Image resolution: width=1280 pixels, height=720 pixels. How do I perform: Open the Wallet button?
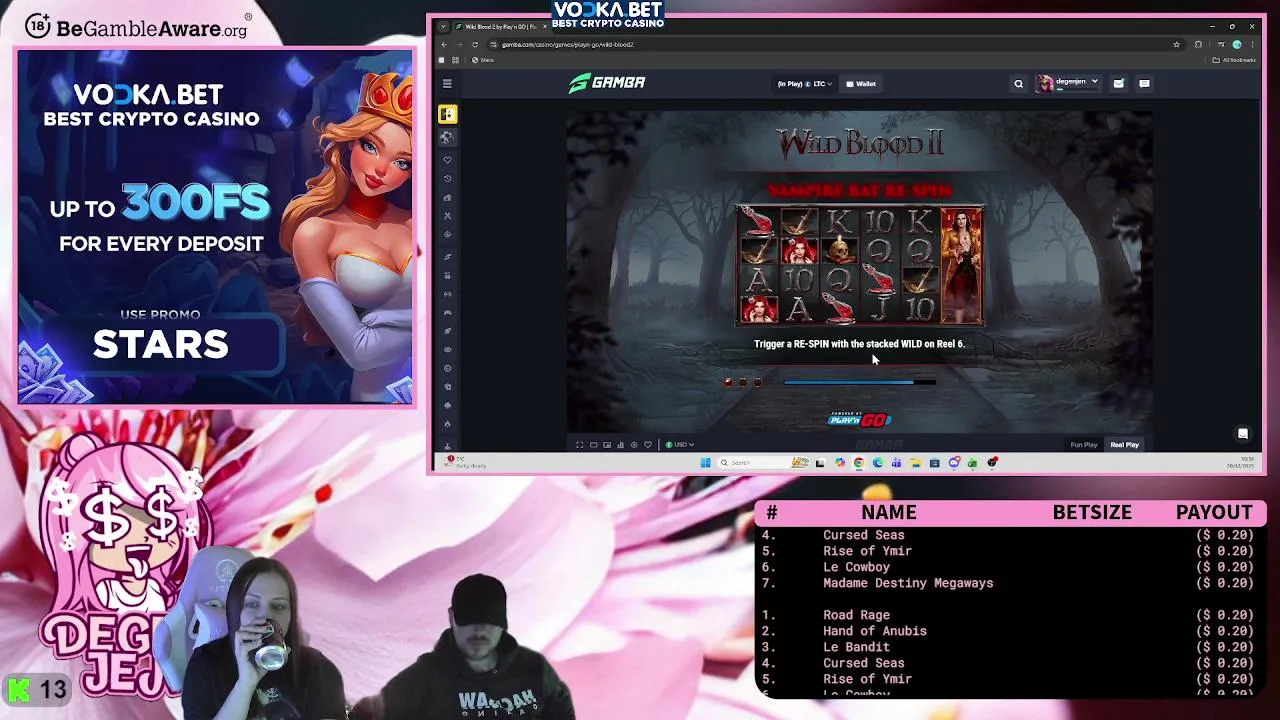(861, 84)
